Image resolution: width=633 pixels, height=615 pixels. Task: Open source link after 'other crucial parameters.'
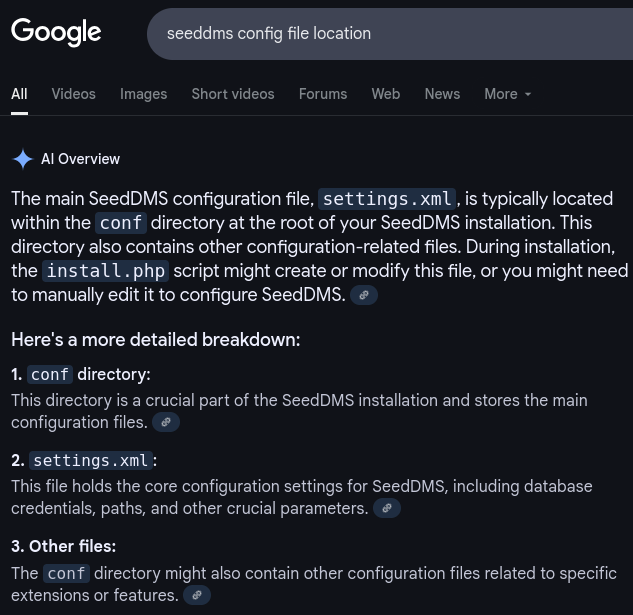pos(386,508)
